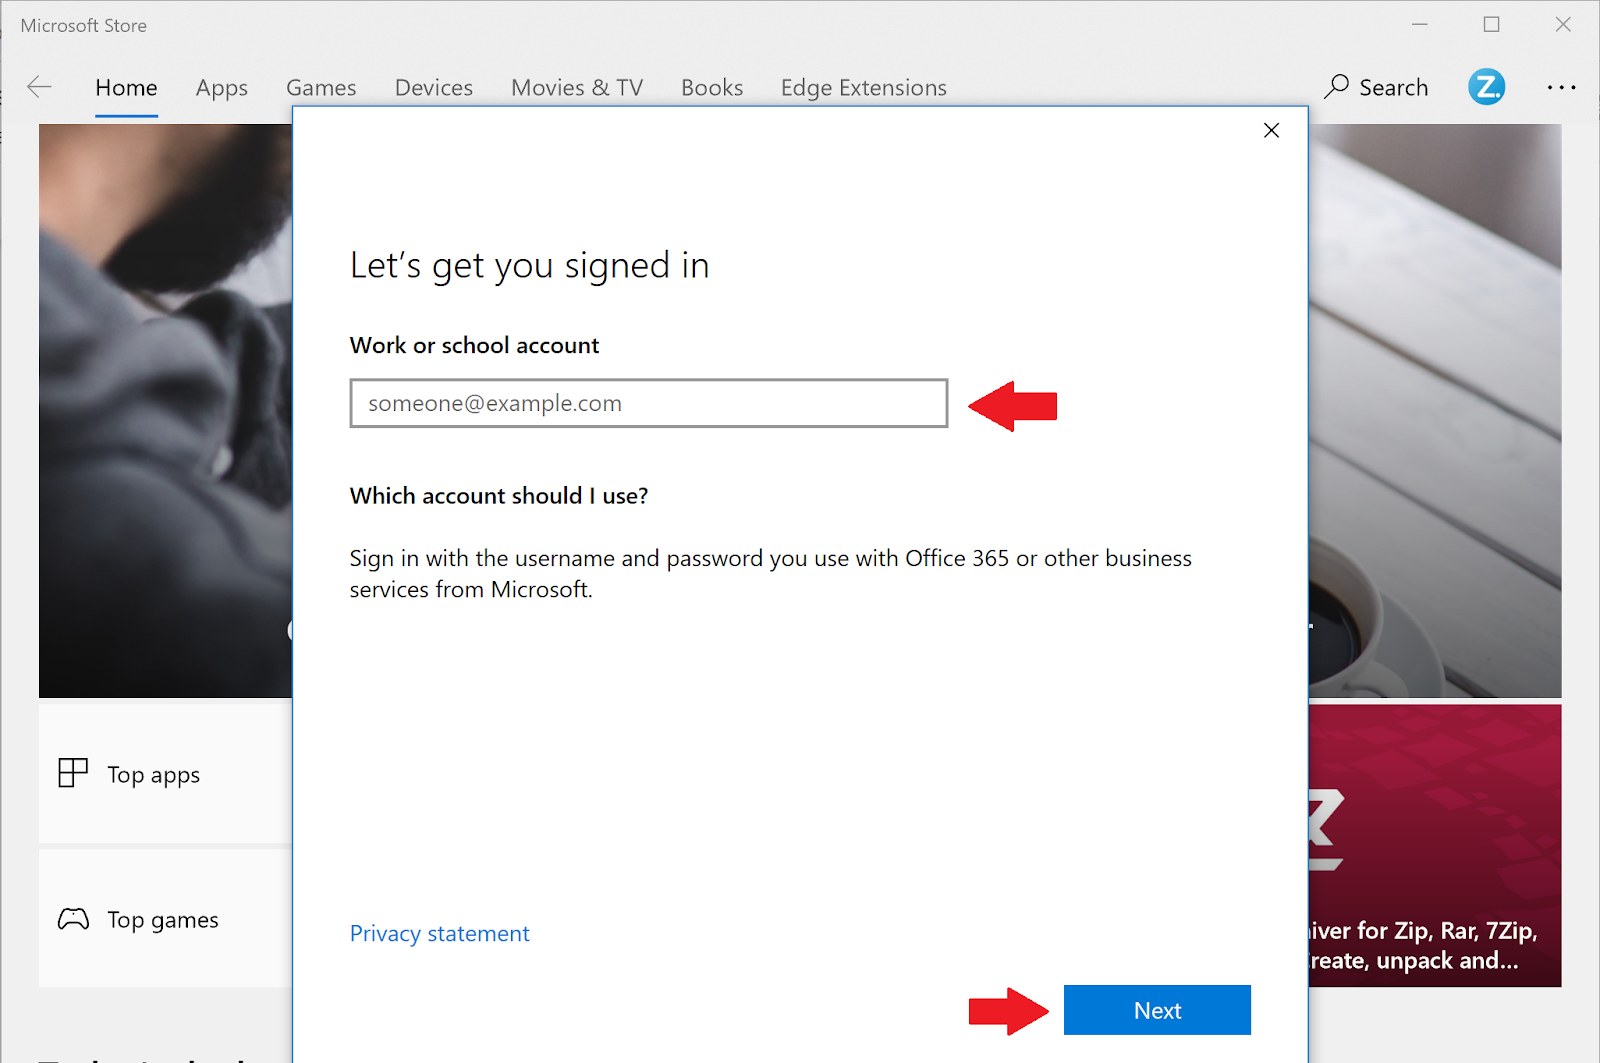Select the Books tab
Image resolution: width=1600 pixels, height=1063 pixels.
coord(712,88)
